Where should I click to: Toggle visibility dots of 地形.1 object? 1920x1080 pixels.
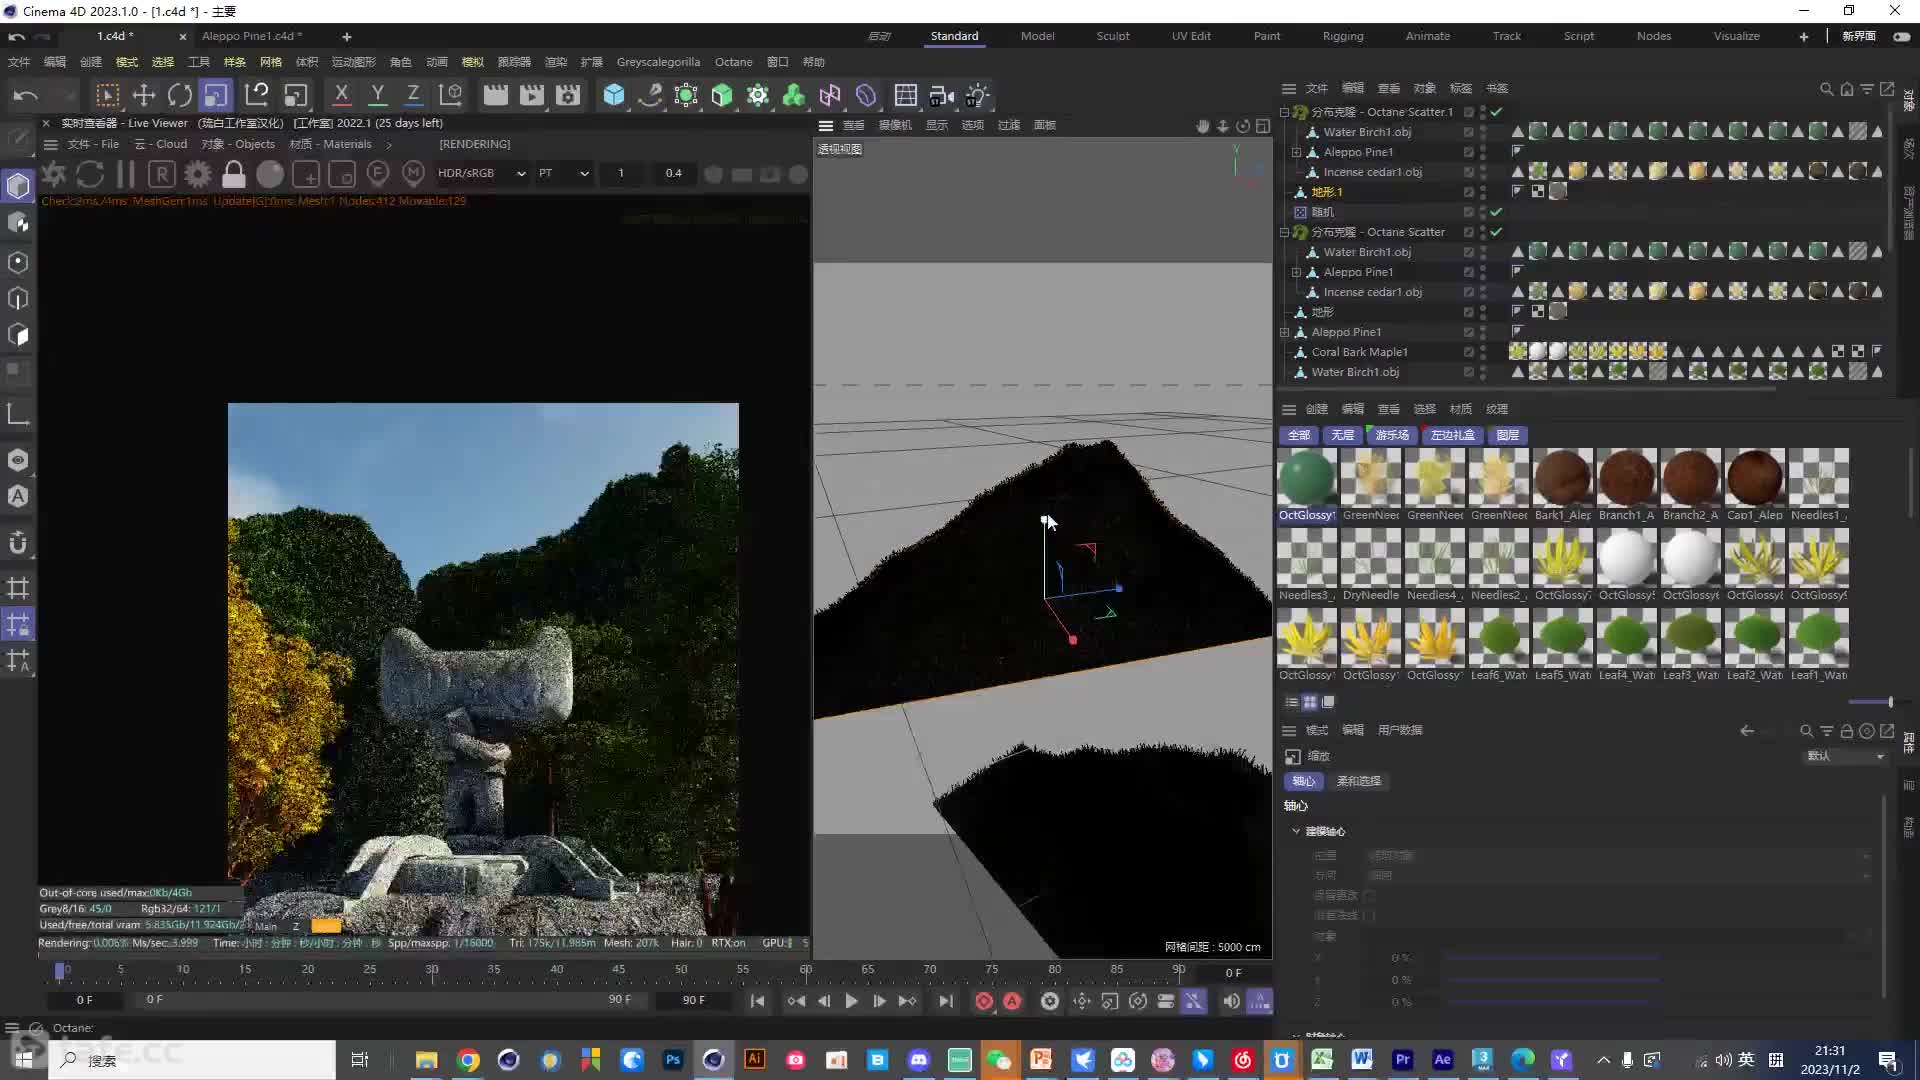point(1483,192)
